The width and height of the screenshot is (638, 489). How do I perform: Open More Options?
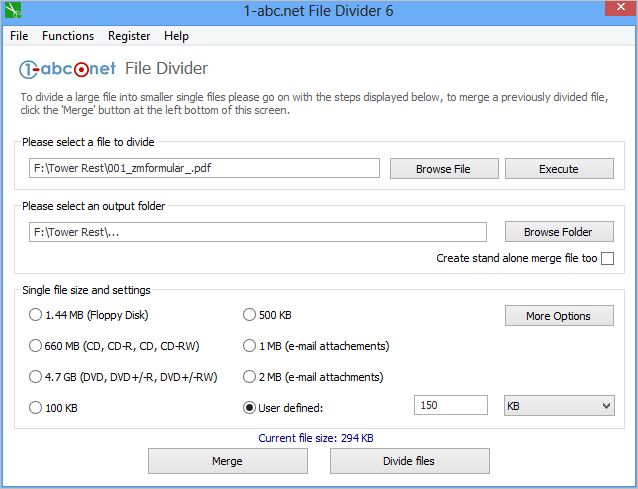(x=558, y=316)
